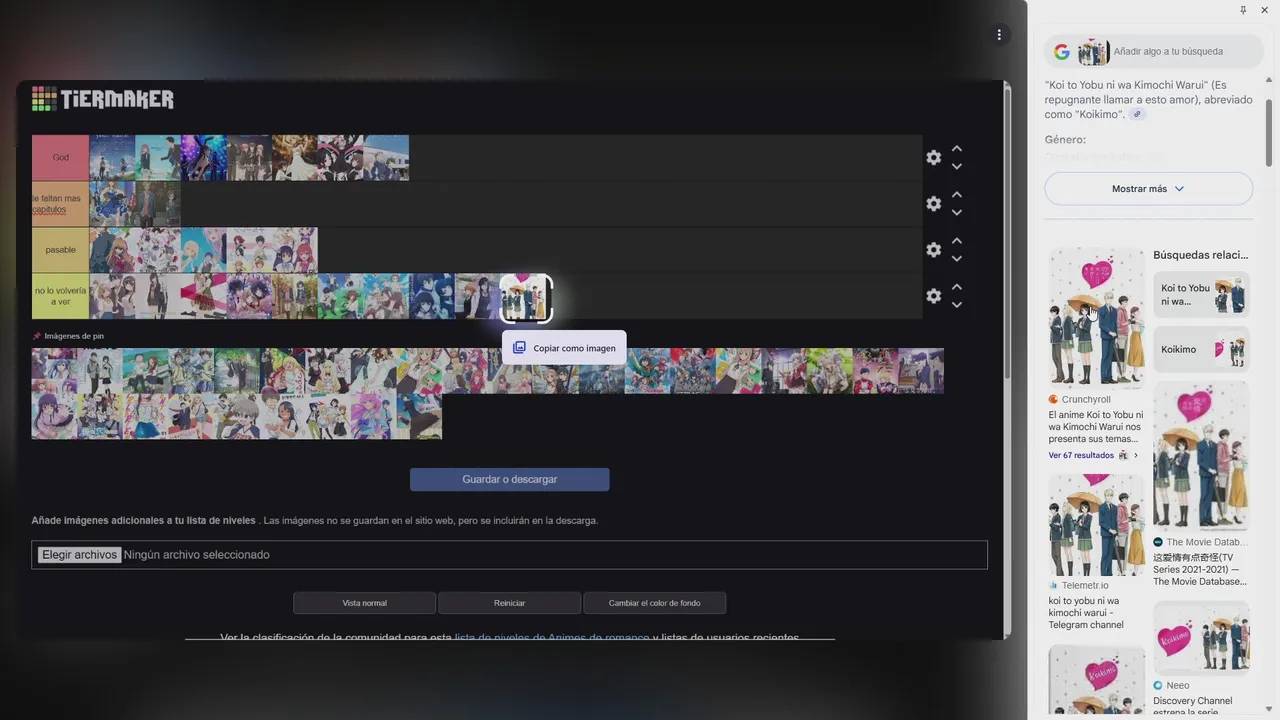
Task: Click the side panel vertical scrollbar
Action: 1268,133
